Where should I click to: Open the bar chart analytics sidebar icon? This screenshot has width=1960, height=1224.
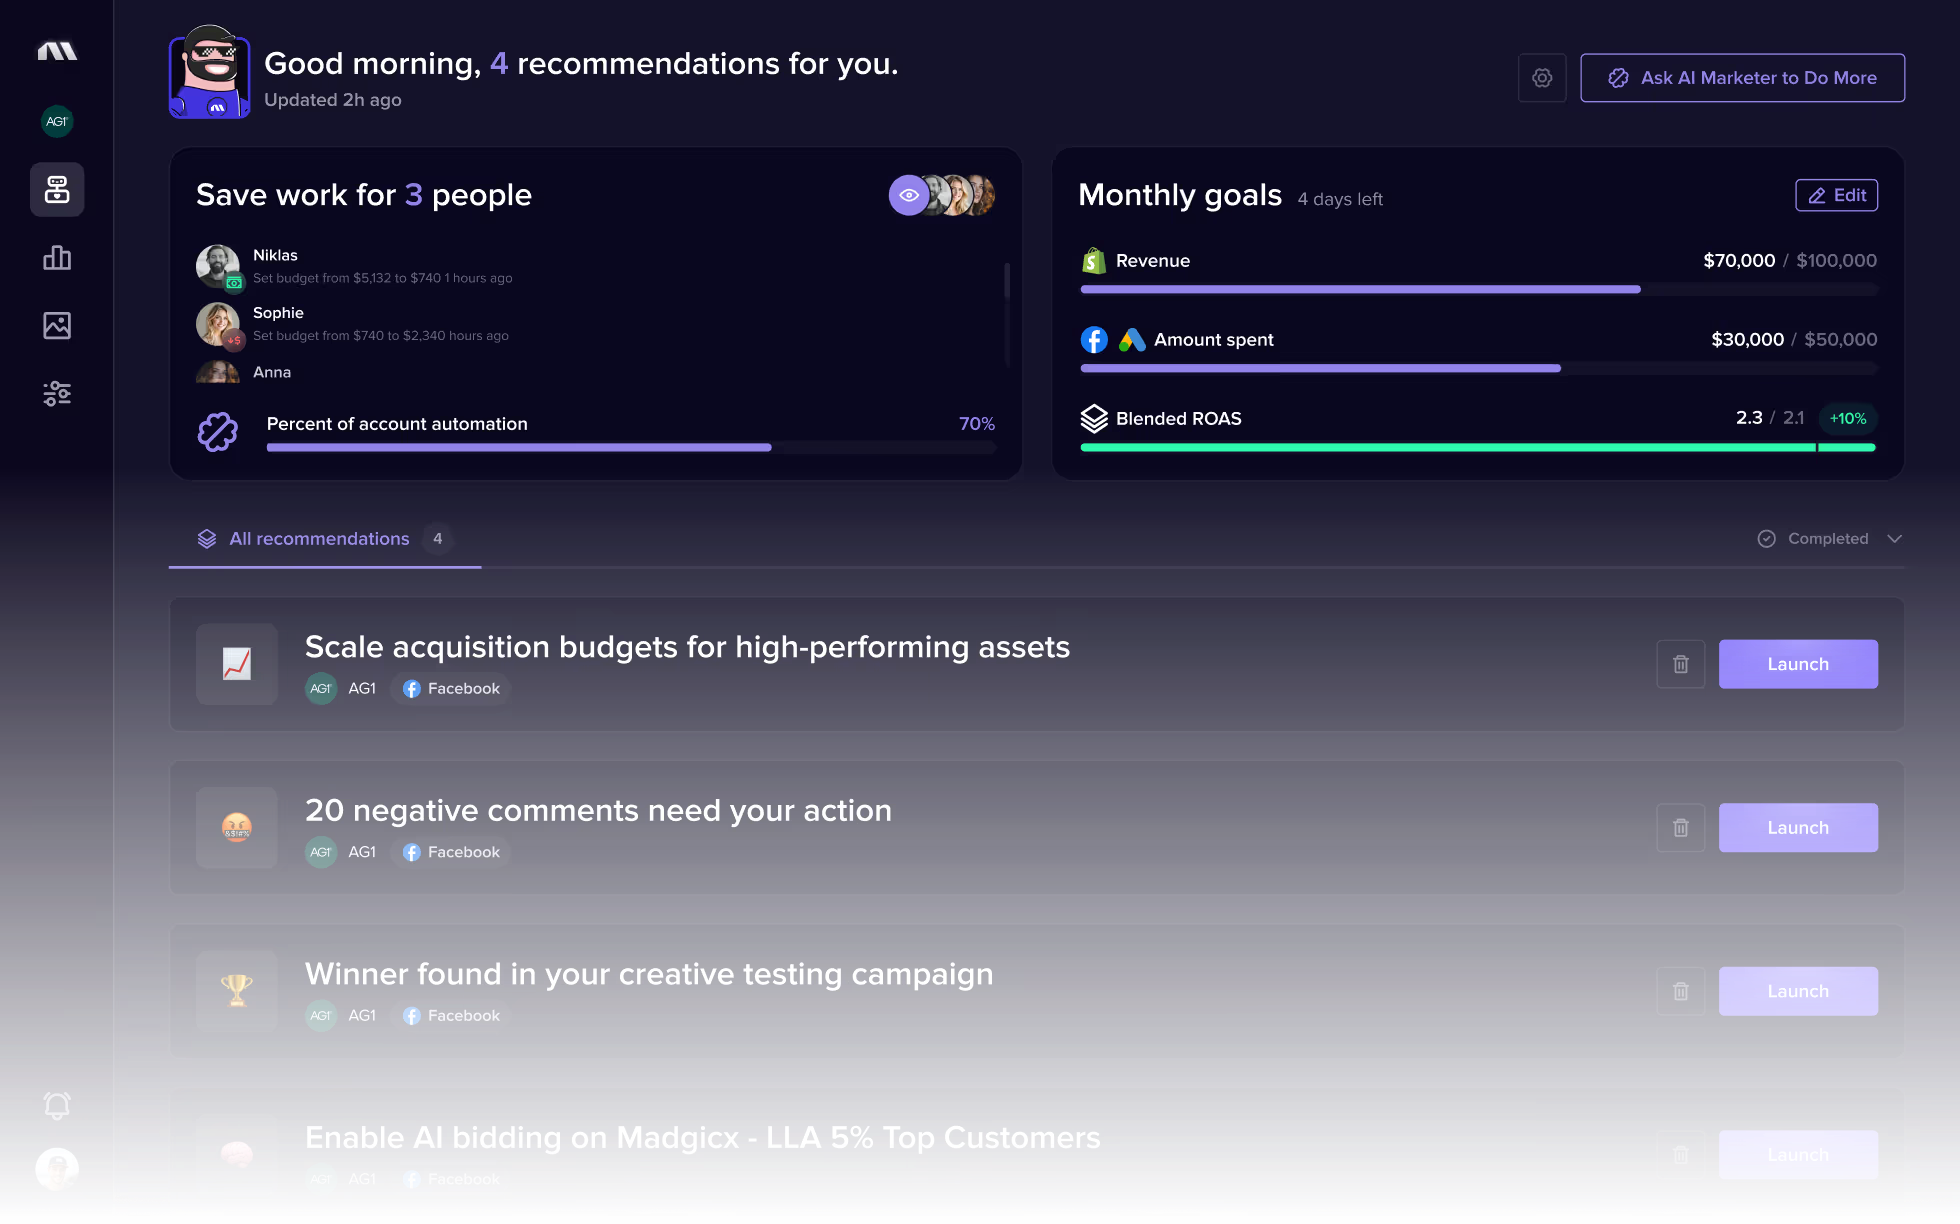point(57,258)
